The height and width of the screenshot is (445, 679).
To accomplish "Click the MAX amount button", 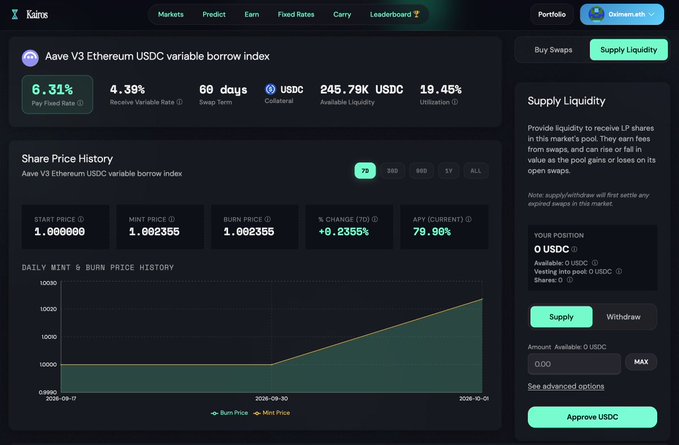I will tap(641, 362).
